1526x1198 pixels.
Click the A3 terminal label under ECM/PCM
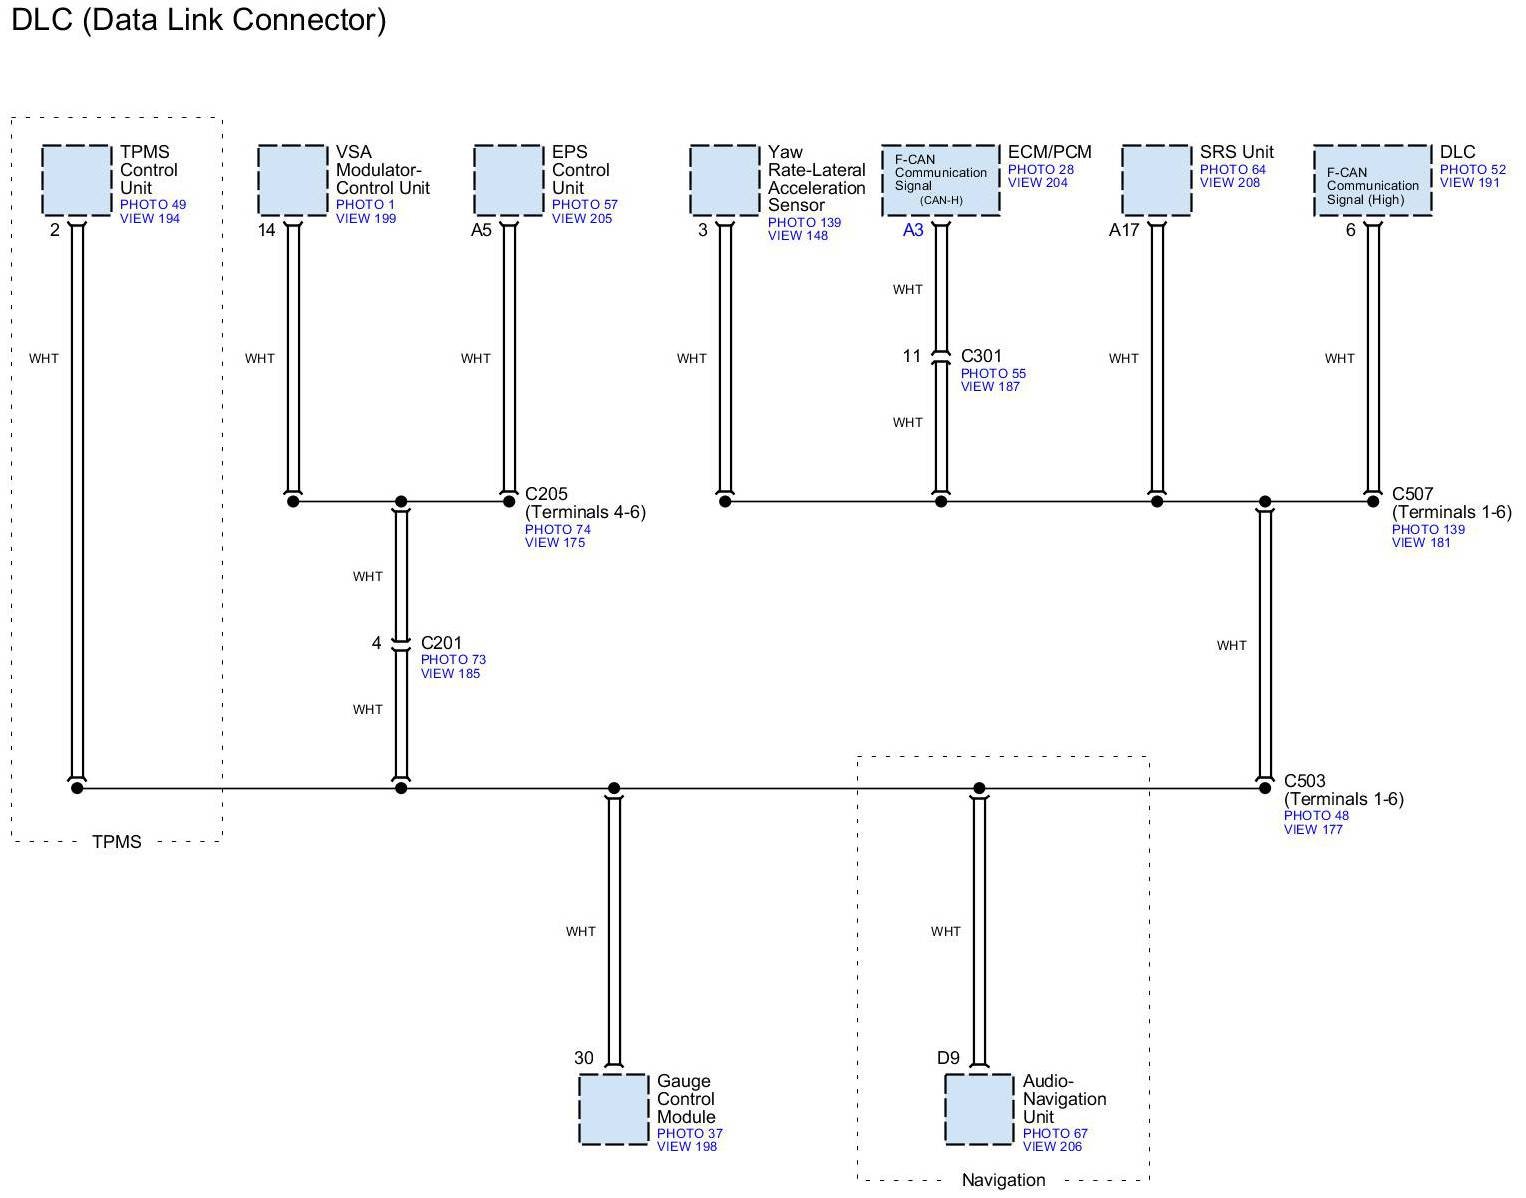click(913, 230)
